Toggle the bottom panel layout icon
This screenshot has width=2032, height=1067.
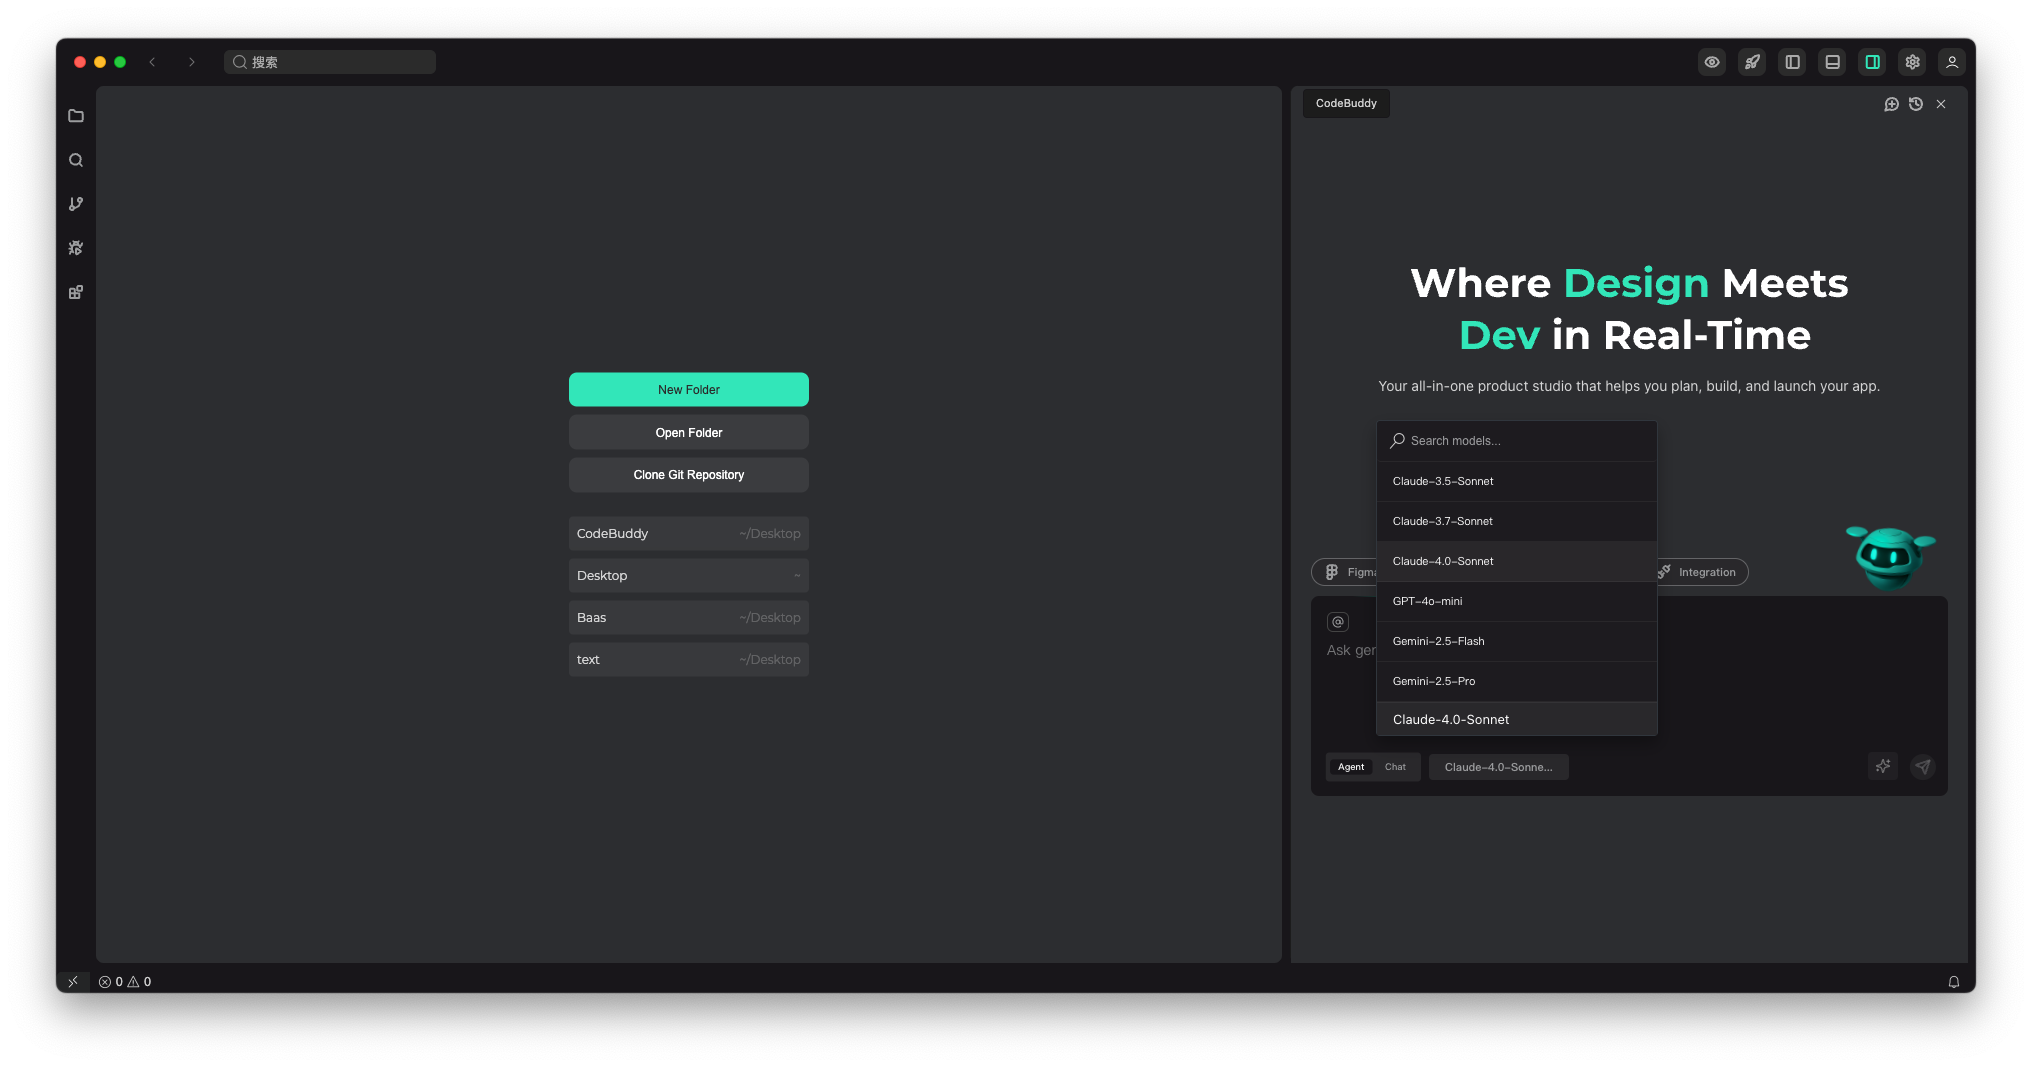tap(1832, 62)
